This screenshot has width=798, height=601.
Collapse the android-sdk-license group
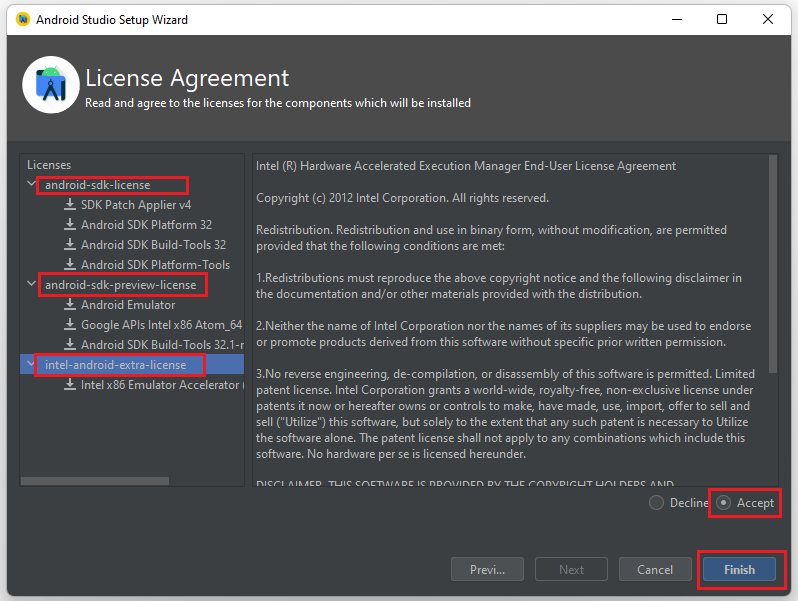point(31,183)
